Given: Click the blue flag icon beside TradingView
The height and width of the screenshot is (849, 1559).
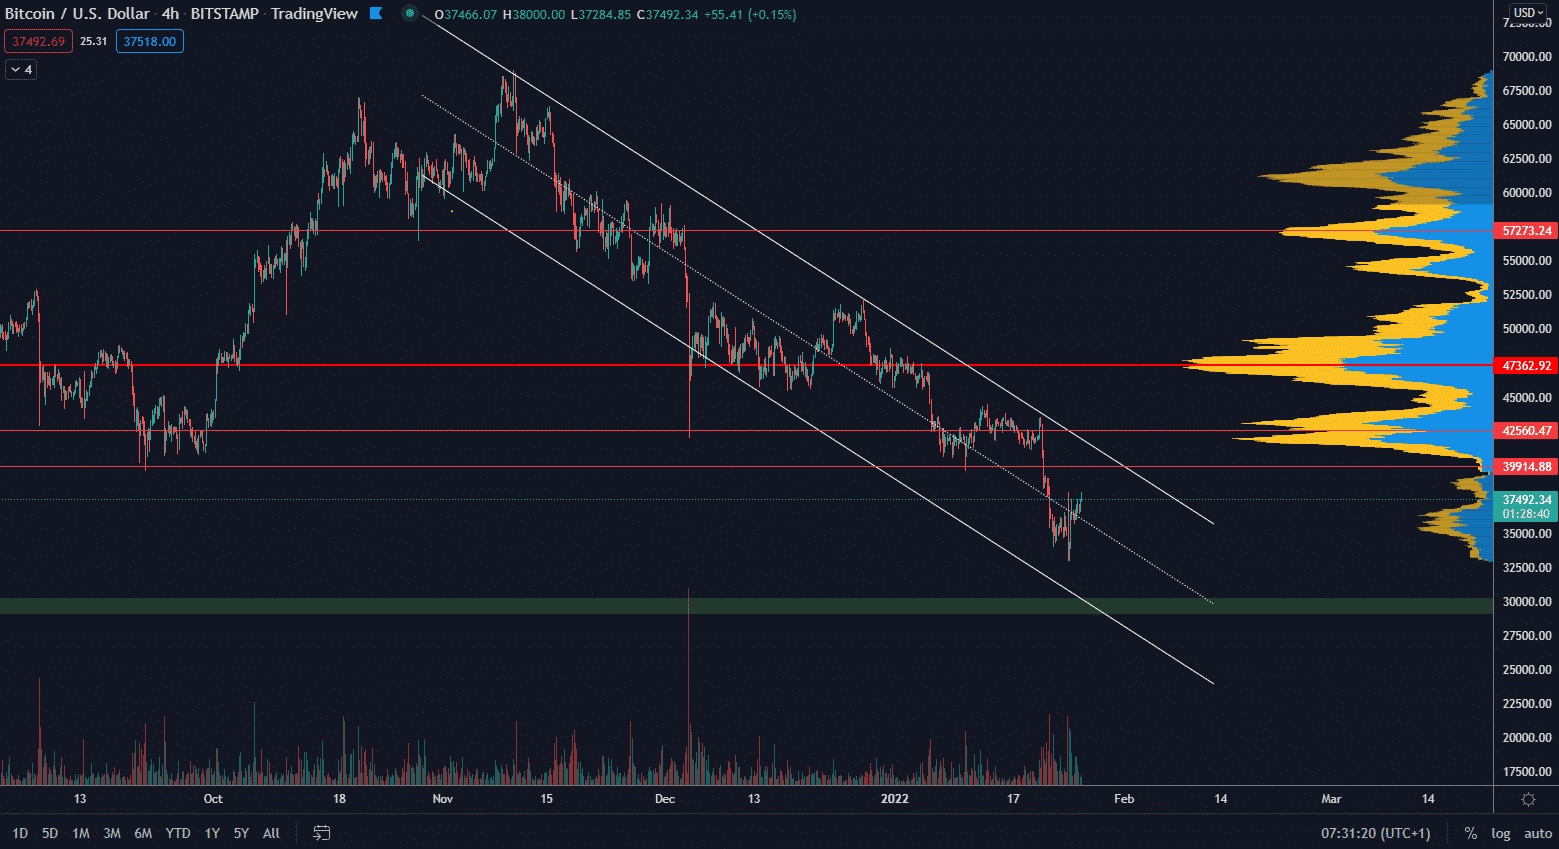Looking at the screenshot, I should click(376, 14).
